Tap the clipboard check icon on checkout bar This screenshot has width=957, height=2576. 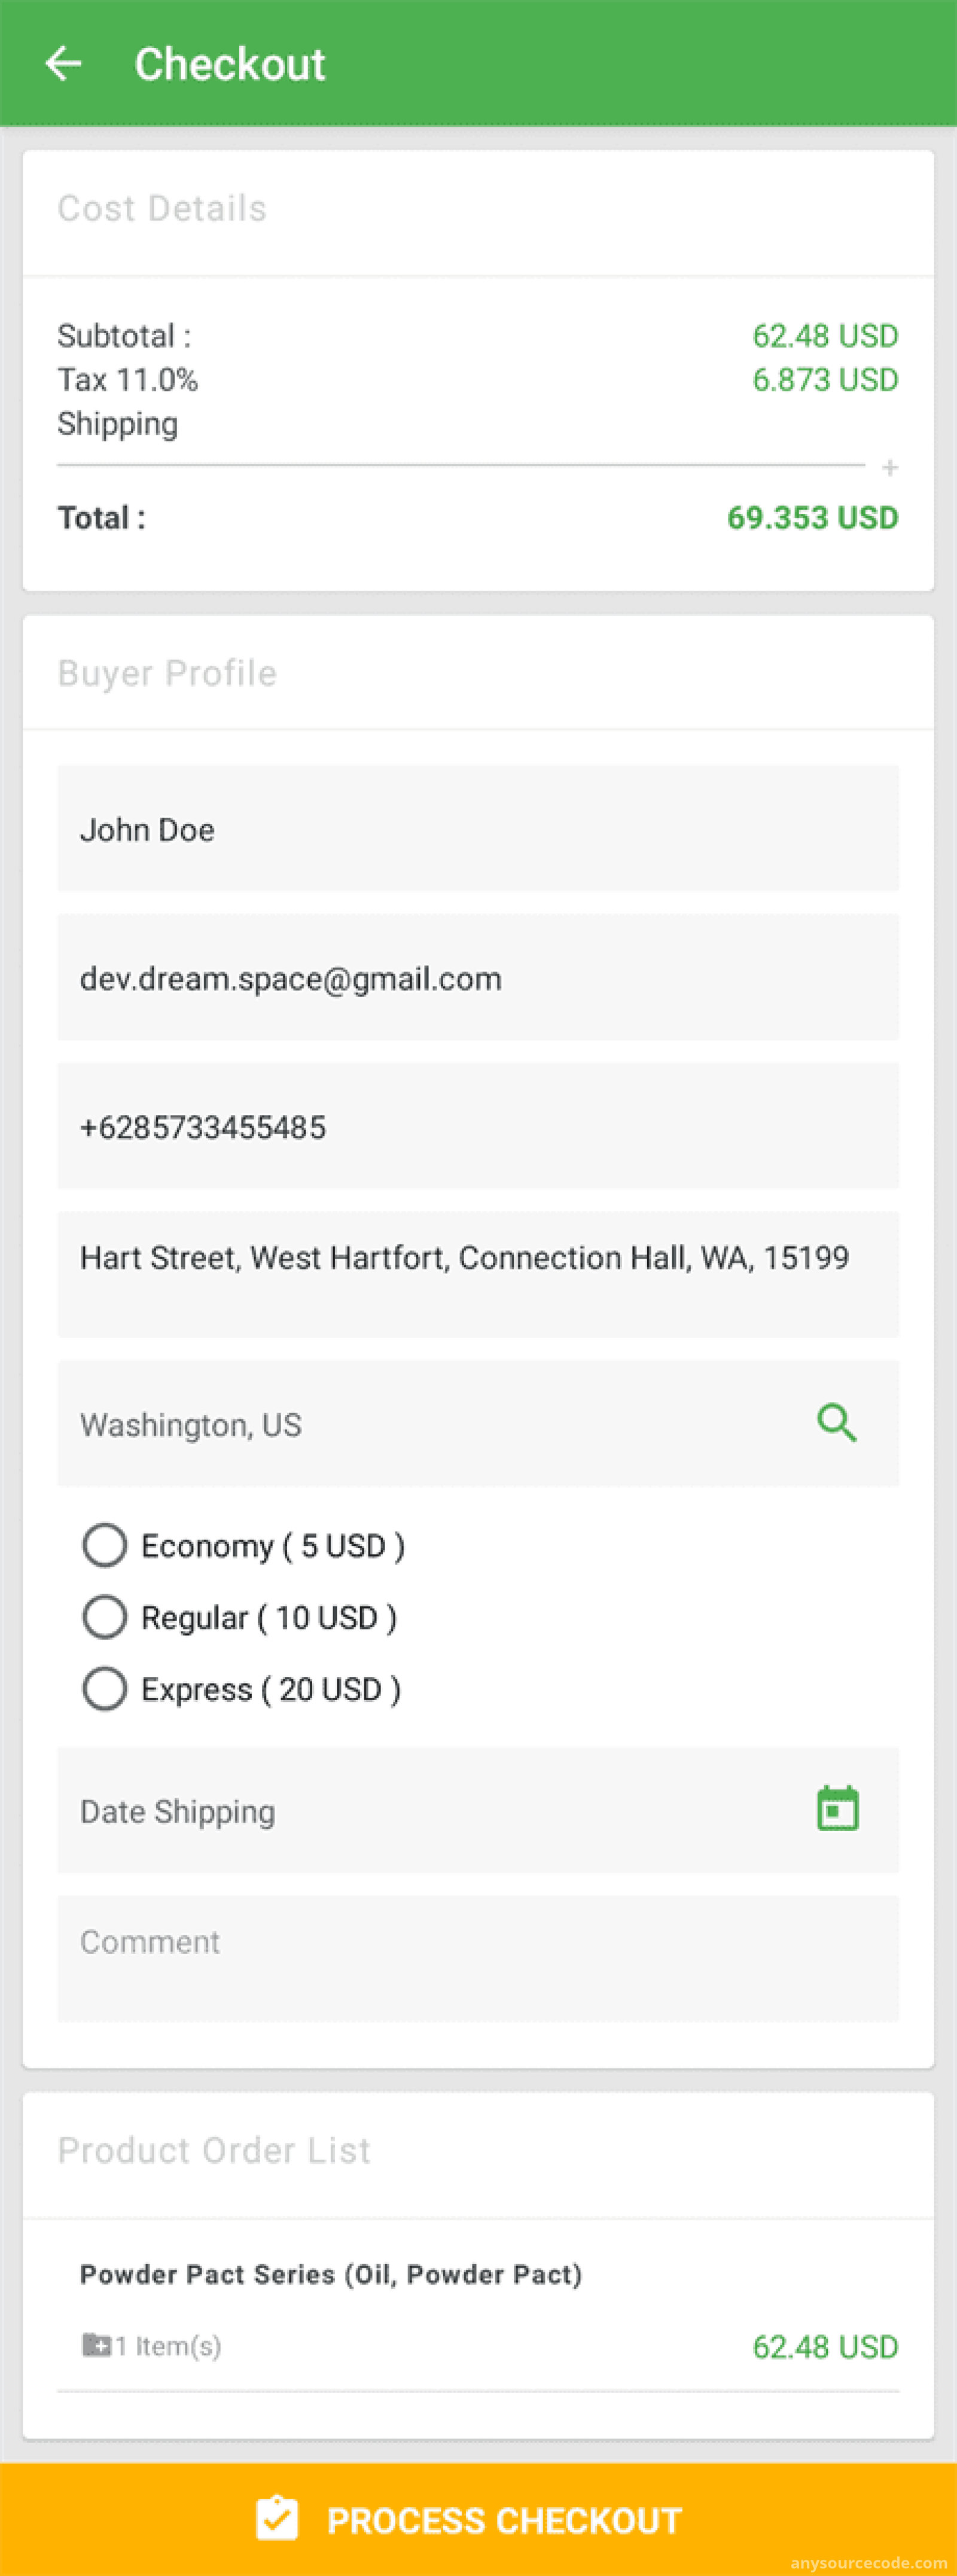pyautogui.click(x=277, y=2519)
